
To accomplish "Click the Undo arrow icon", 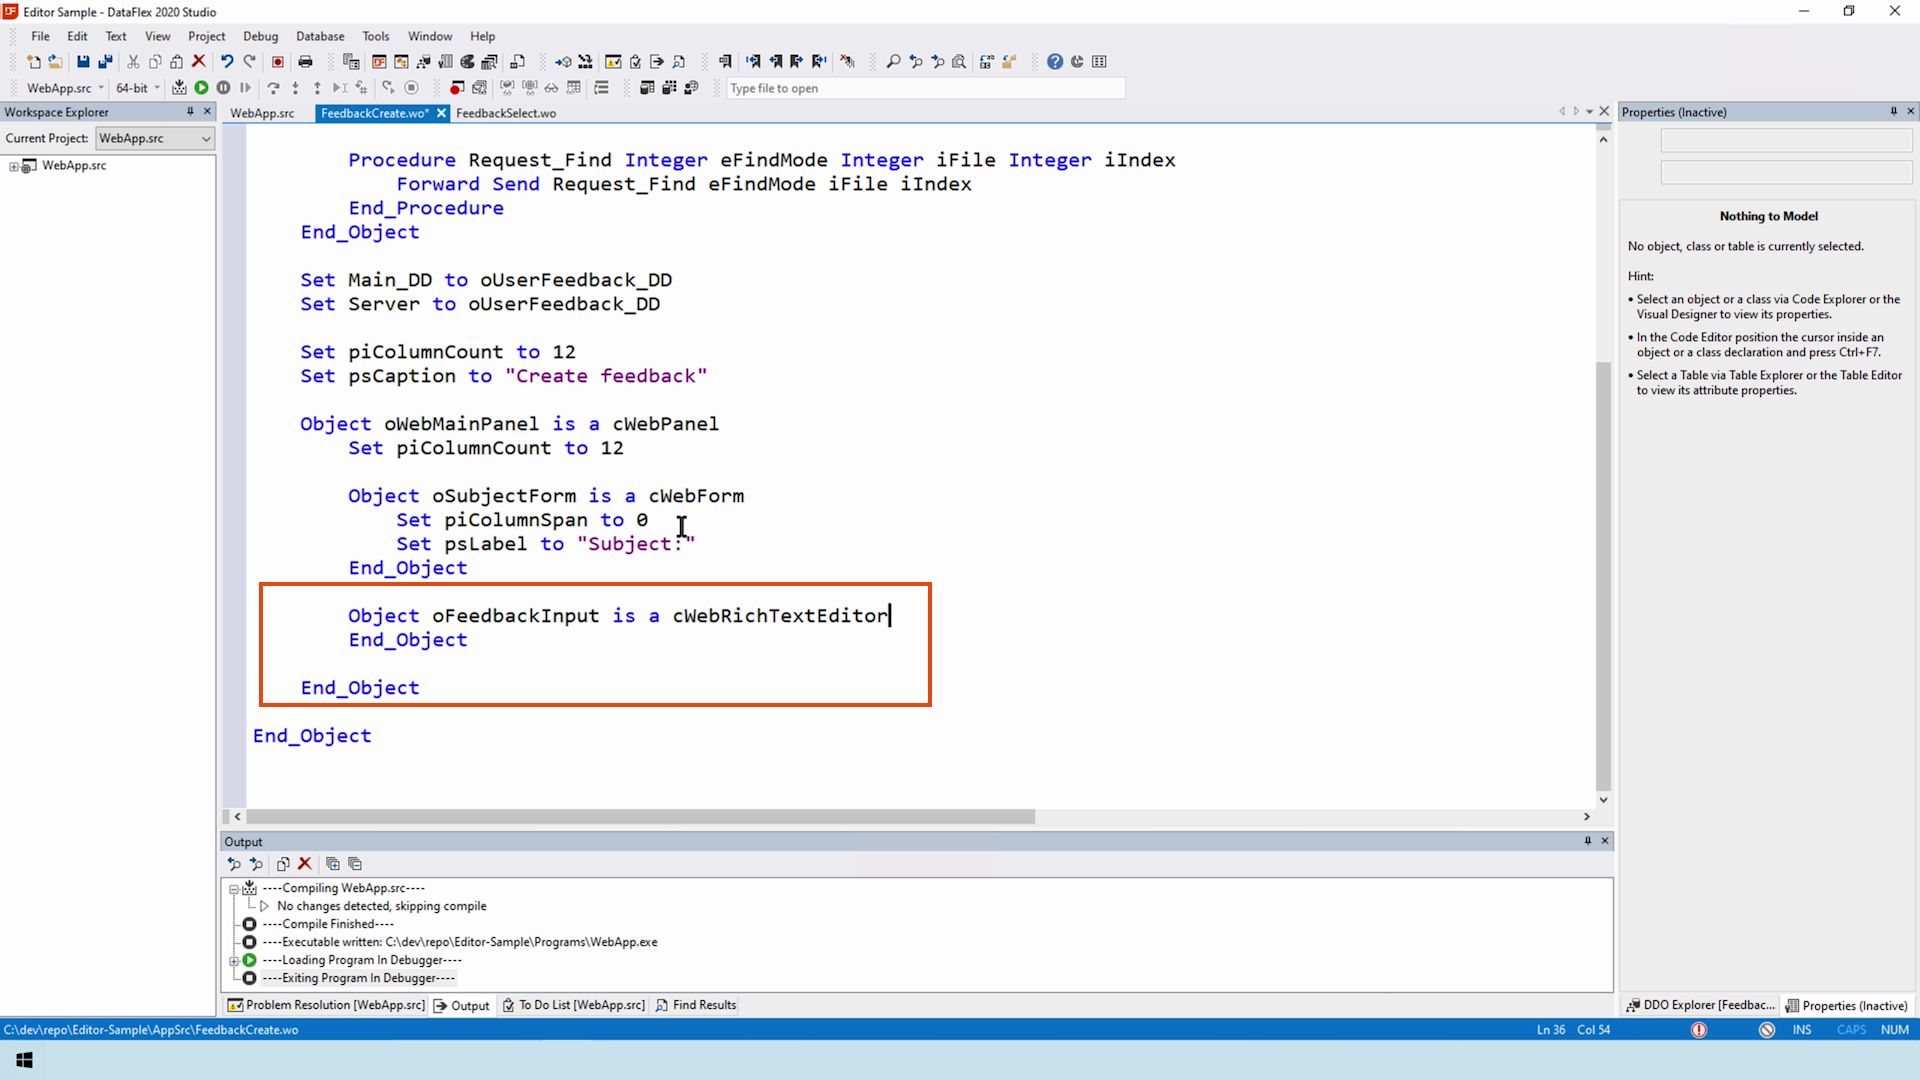I will (227, 62).
